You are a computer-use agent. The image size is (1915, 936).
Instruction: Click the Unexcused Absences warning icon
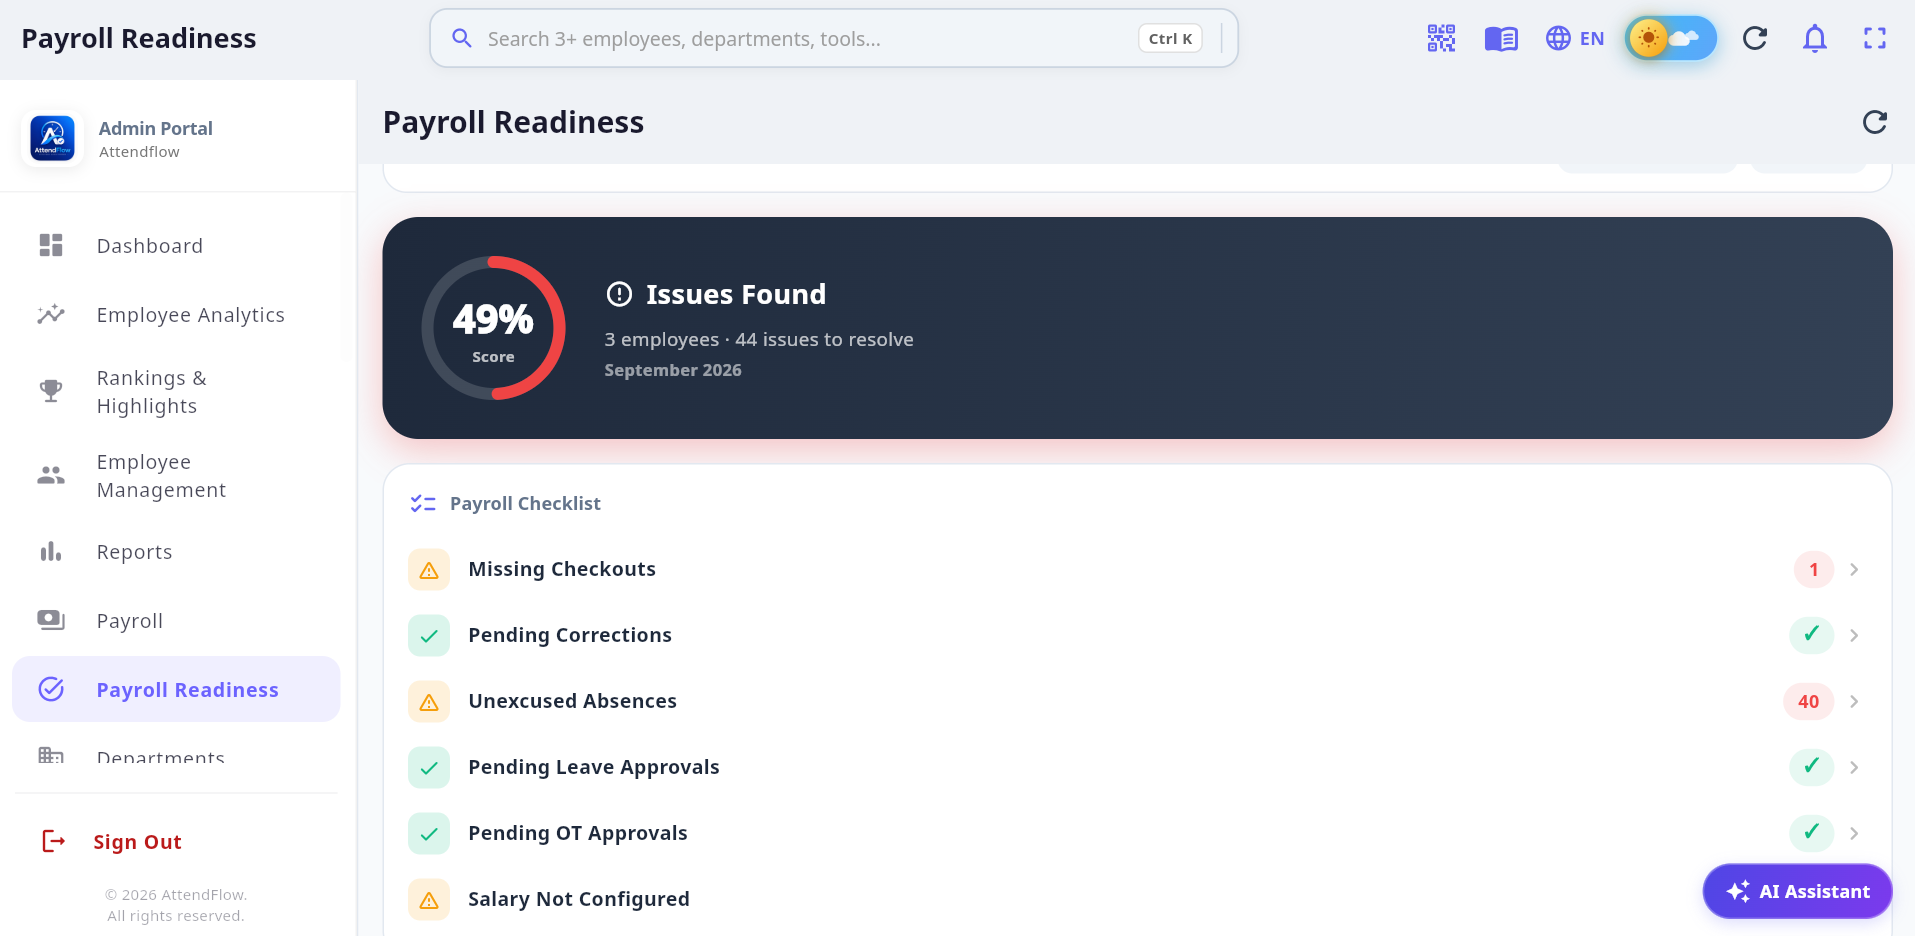429,702
